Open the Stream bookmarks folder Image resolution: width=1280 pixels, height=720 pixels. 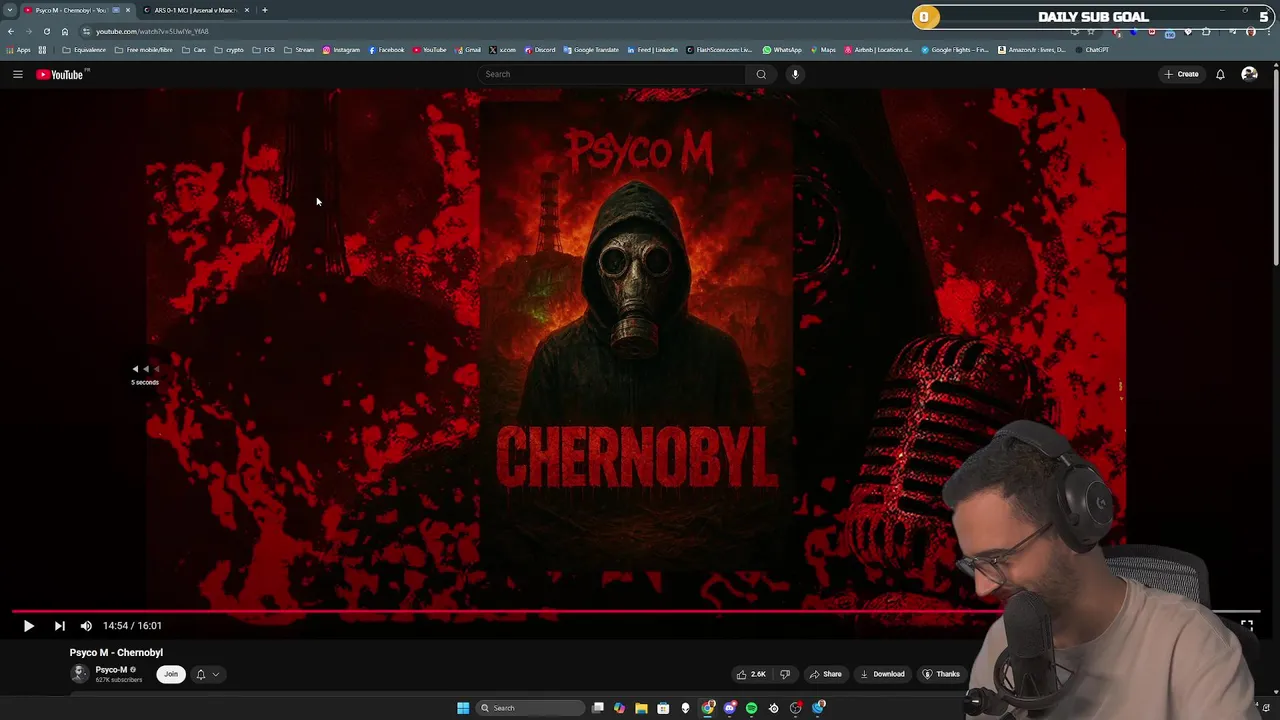tap(299, 50)
